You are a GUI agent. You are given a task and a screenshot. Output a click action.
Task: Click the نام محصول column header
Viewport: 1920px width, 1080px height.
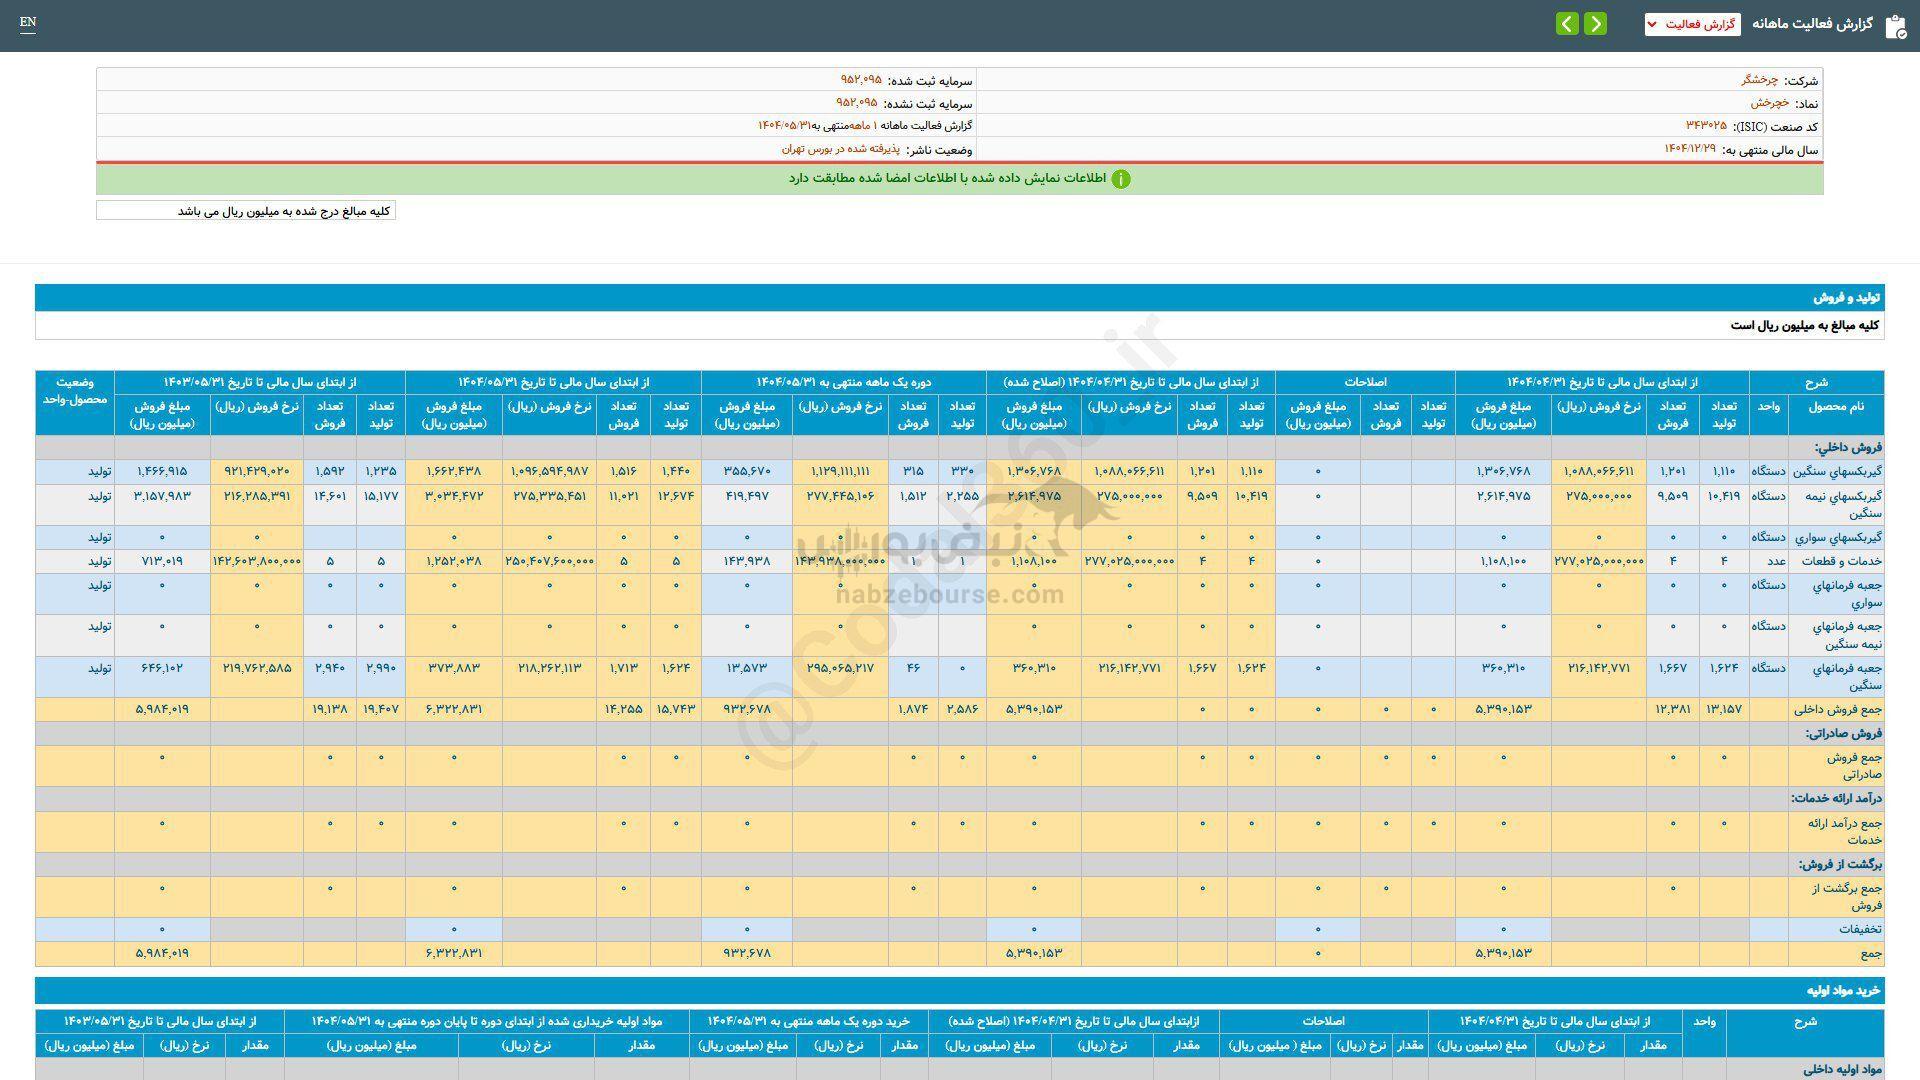click(1836, 406)
